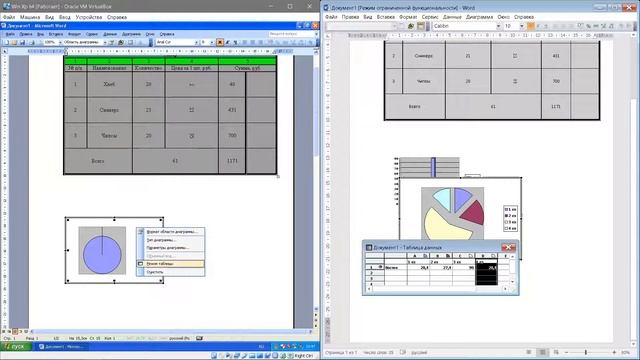Toggle Underline button in XP Word toolbar
Image resolution: width=640 pixels, height=360 pixels.
coord(235,42)
